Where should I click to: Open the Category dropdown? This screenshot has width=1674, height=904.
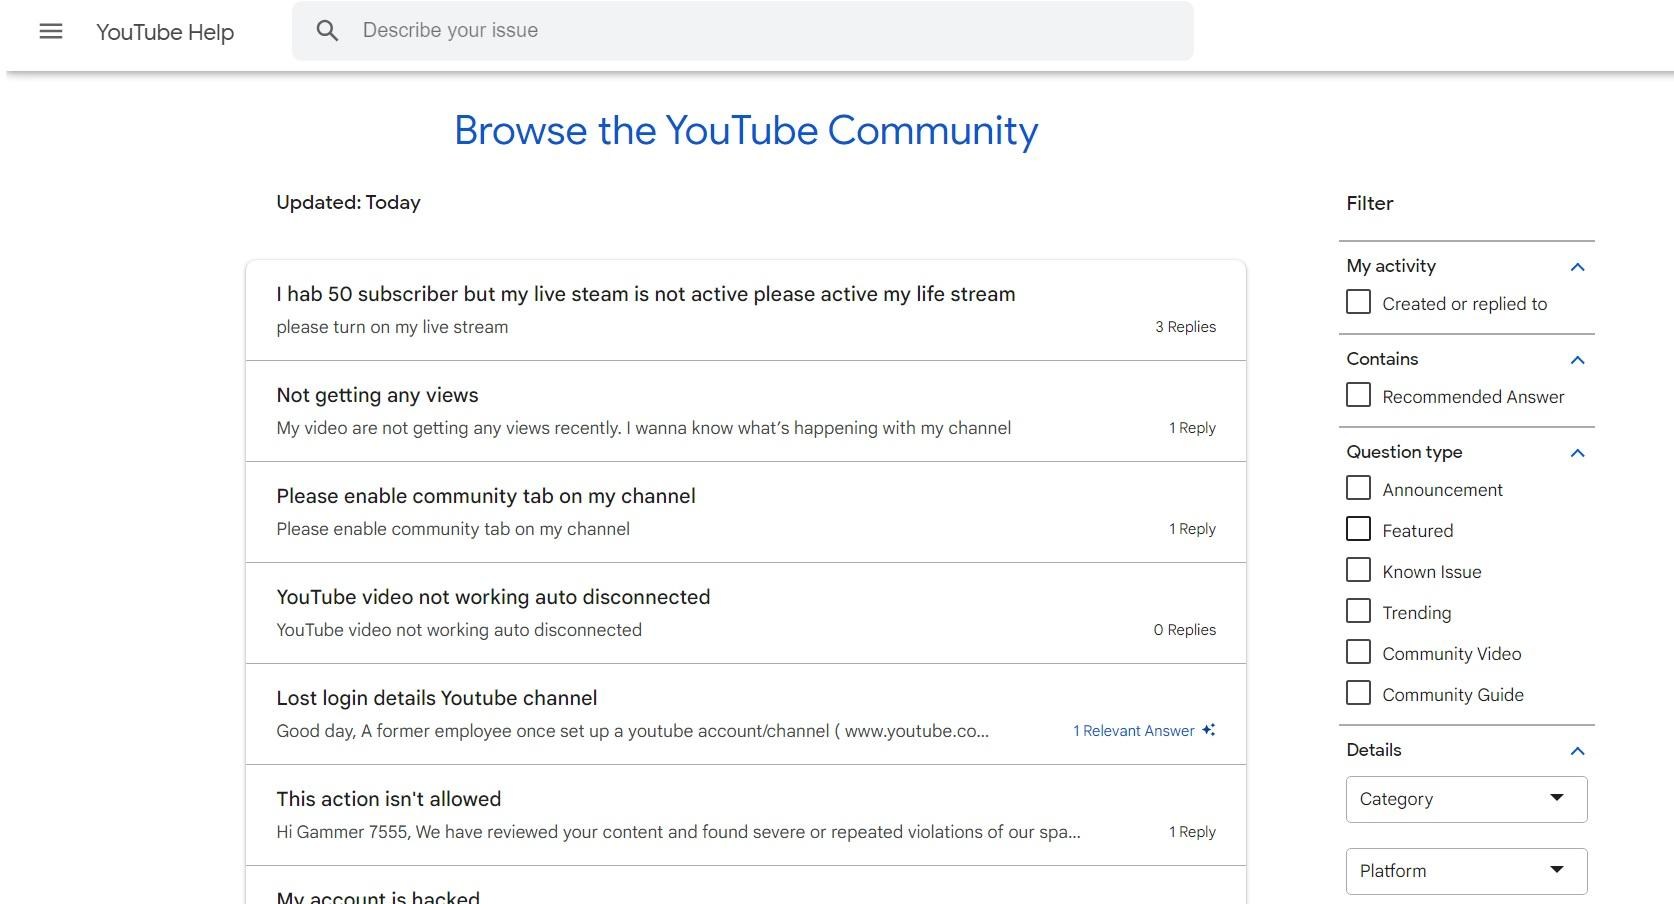tap(1466, 799)
